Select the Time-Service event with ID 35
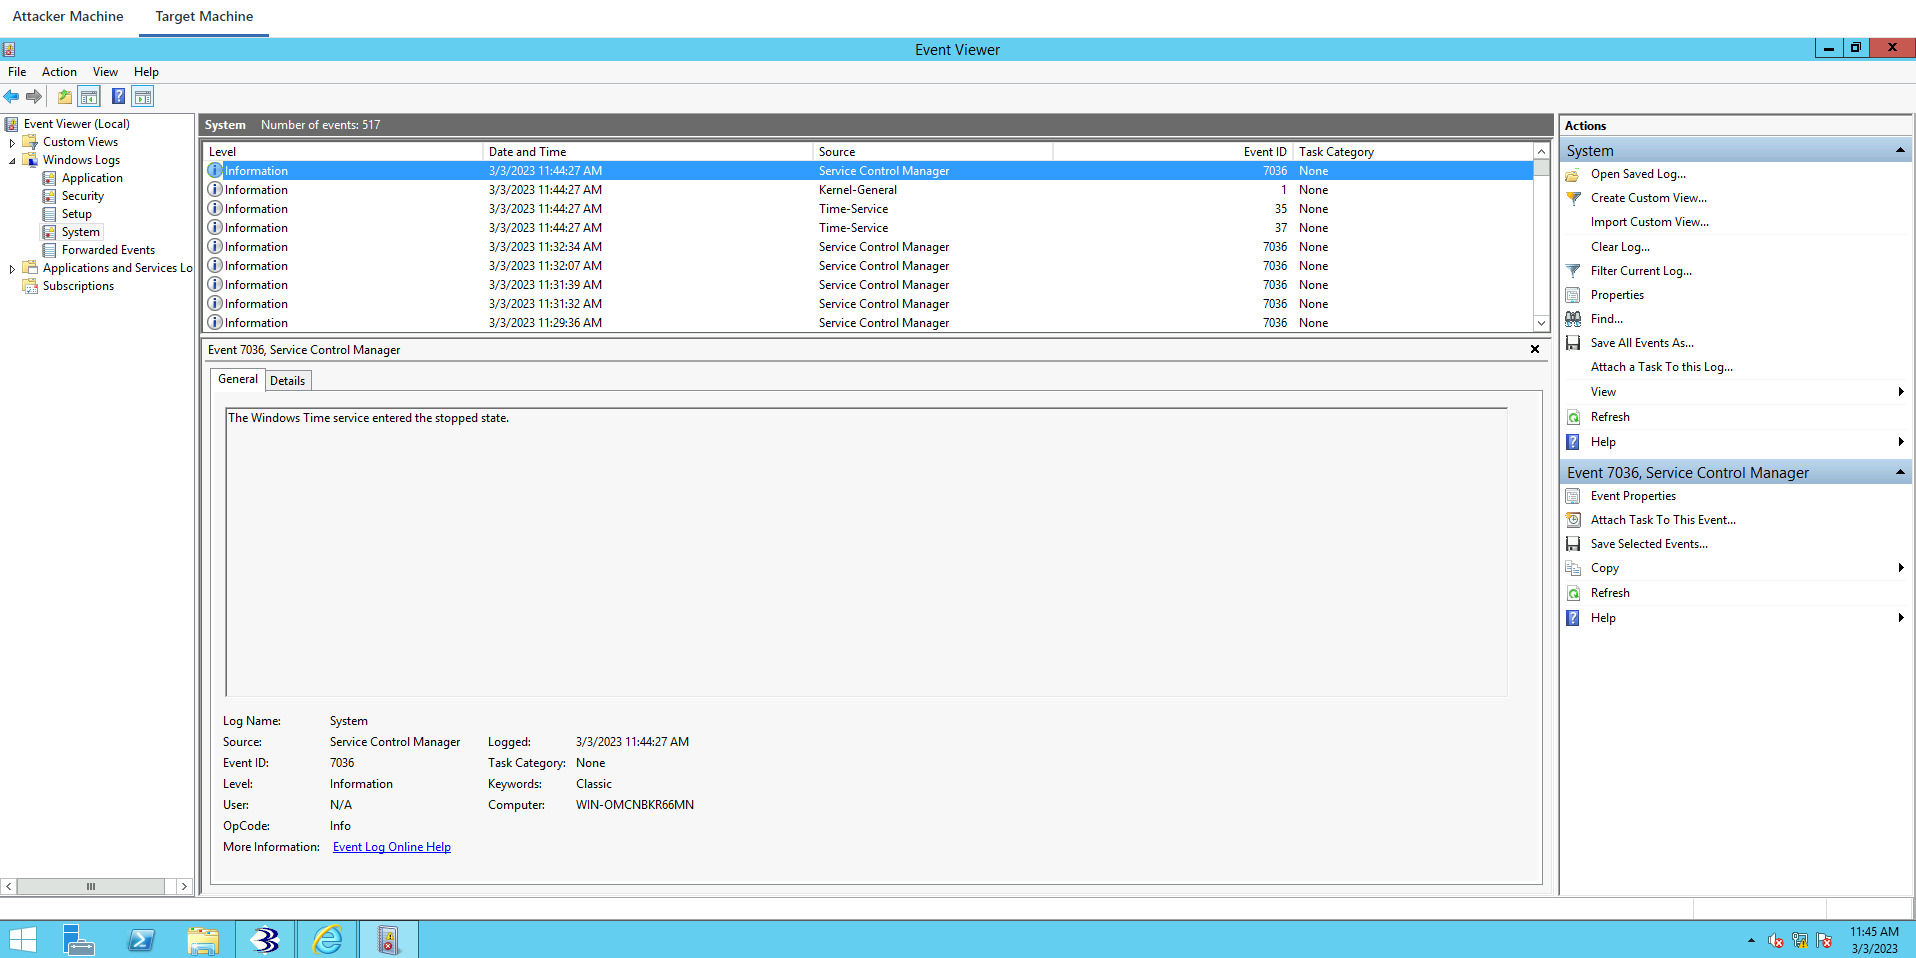 coord(868,209)
